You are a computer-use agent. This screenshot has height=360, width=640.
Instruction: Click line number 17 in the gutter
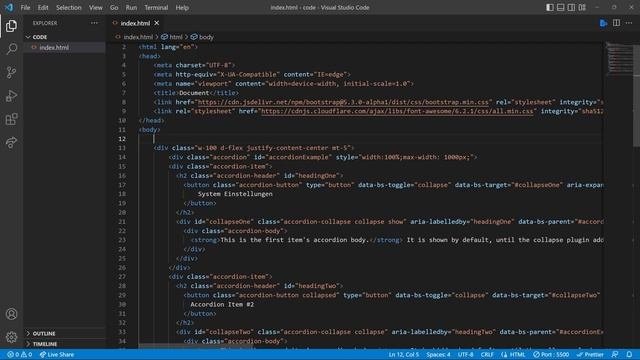point(122,185)
